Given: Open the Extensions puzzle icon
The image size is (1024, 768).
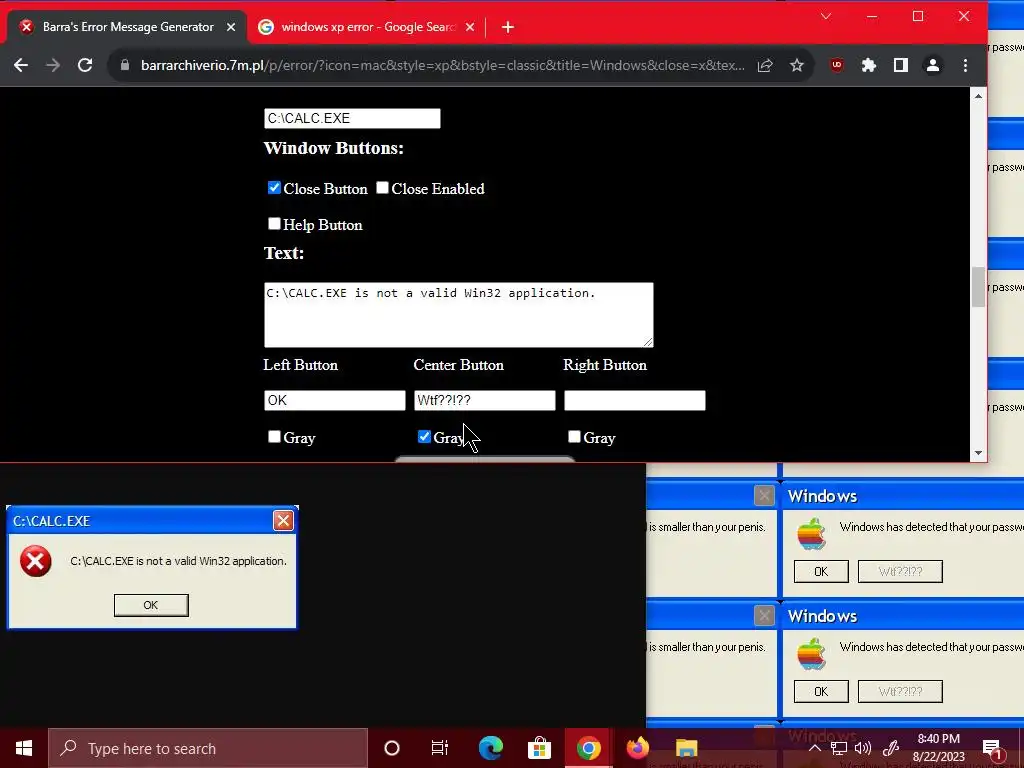Looking at the screenshot, I should [x=869, y=65].
